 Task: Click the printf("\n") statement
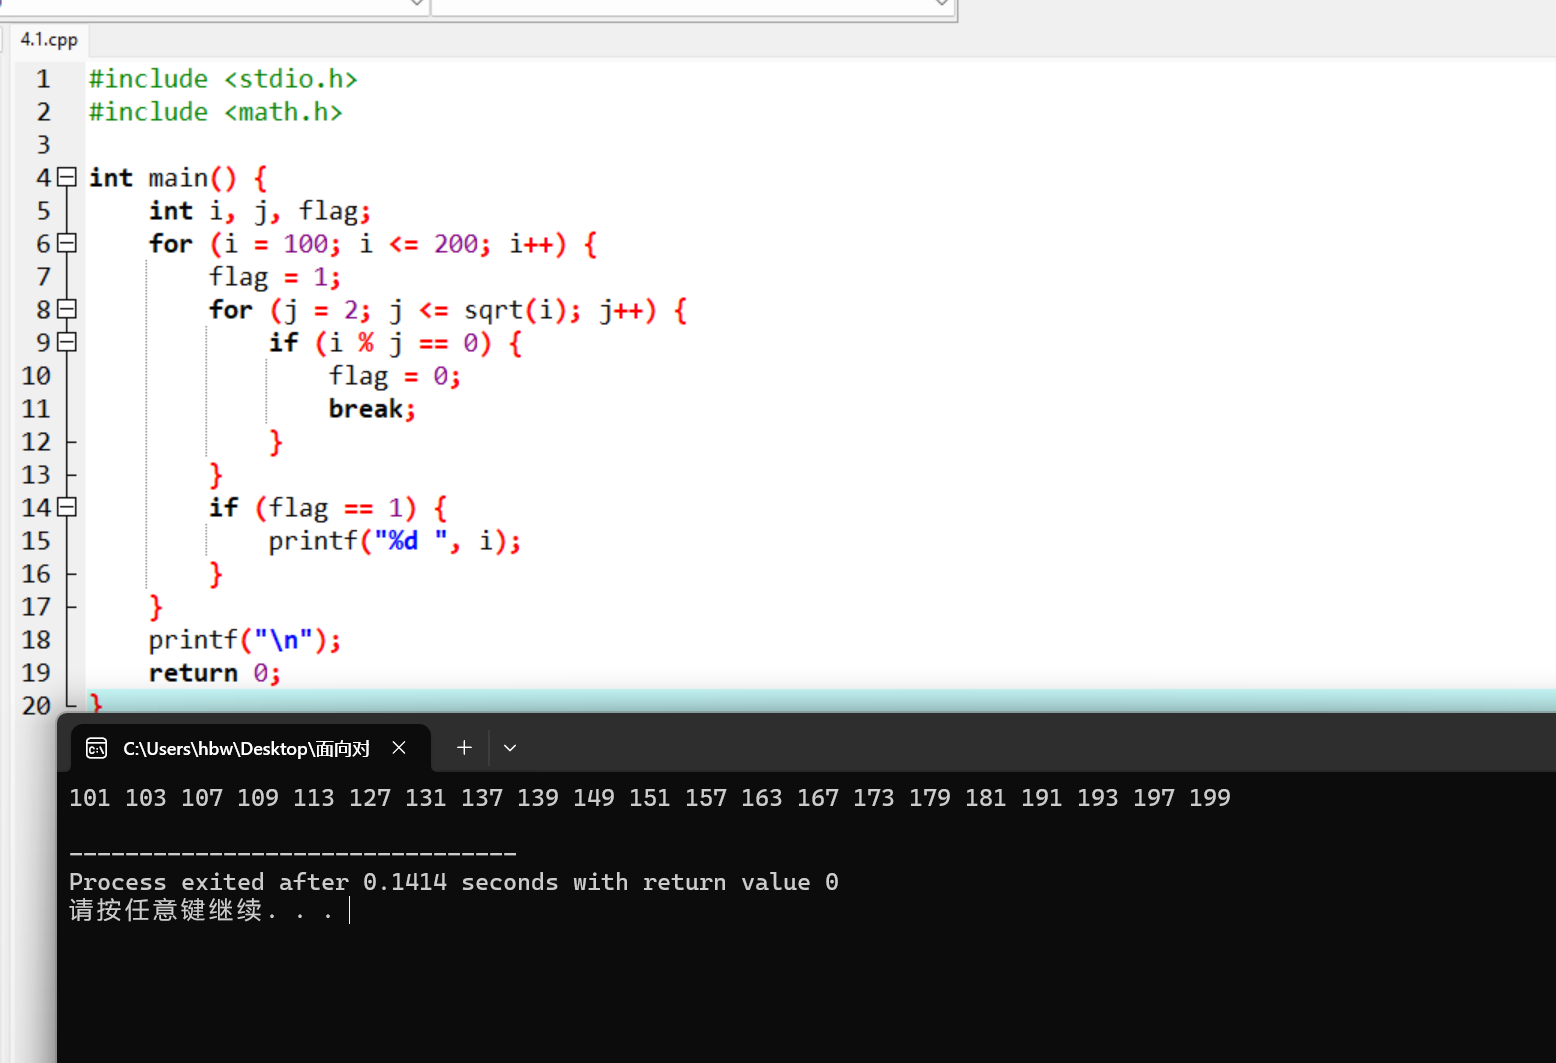pos(245,640)
